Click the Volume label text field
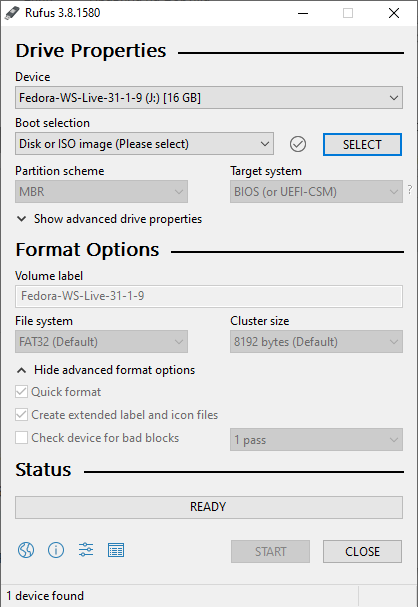Image resolution: width=418 pixels, height=607 pixels. [209, 296]
